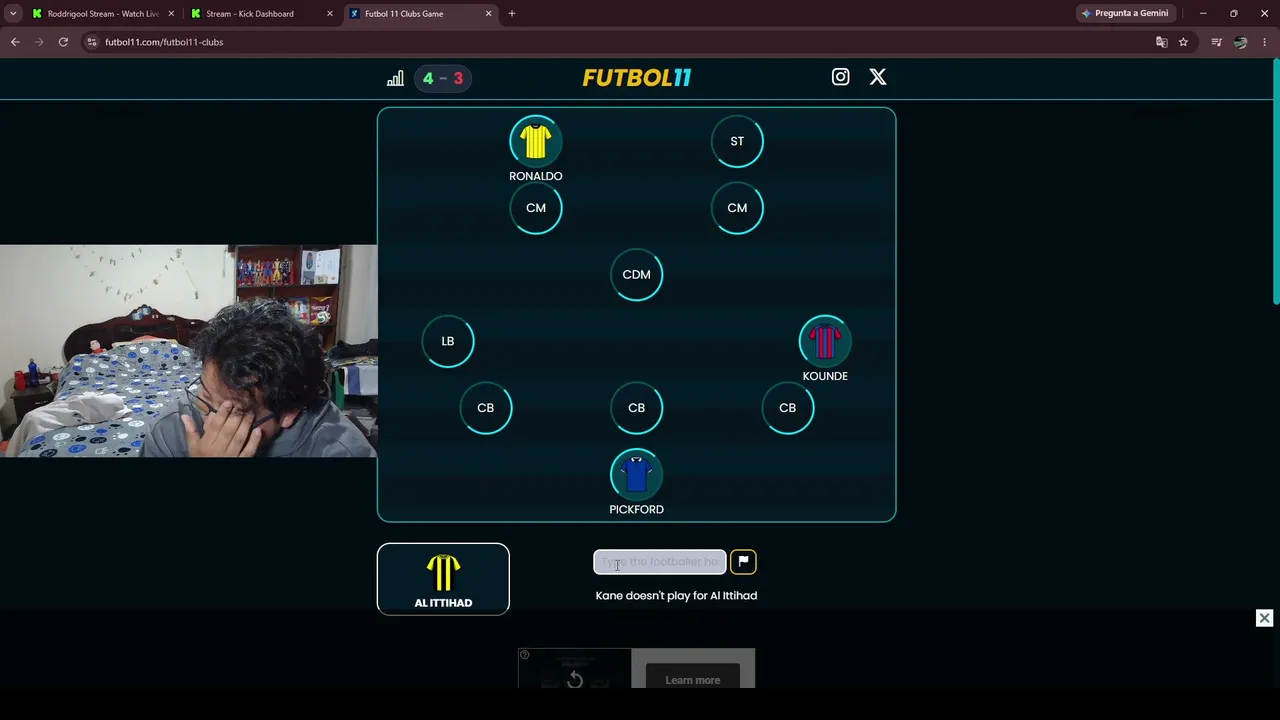Select the CB slot directly above Pickford
This screenshot has height=720, width=1280.
pyautogui.click(x=636, y=408)
